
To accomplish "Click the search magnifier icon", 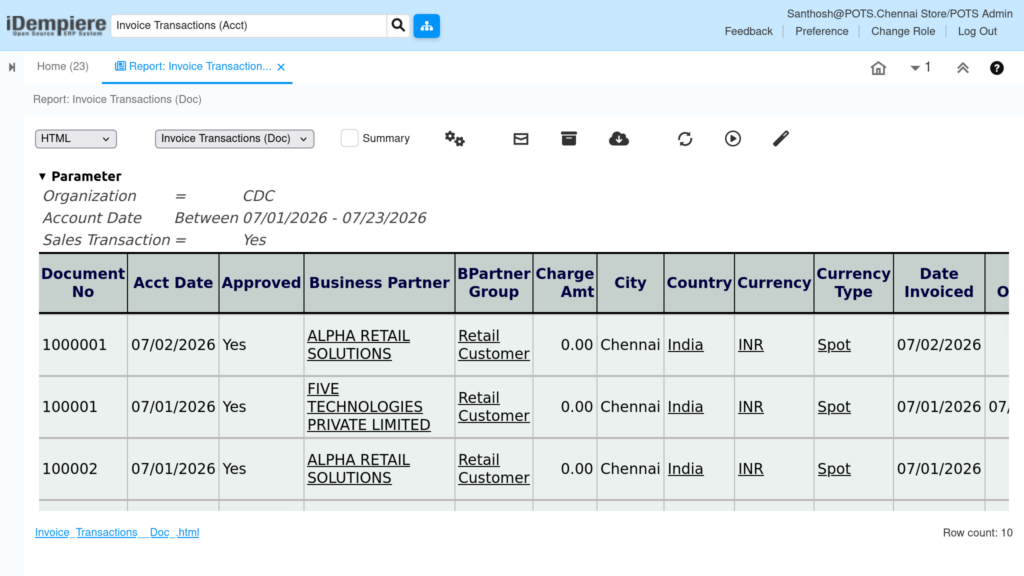I will (x=398, y=25).
